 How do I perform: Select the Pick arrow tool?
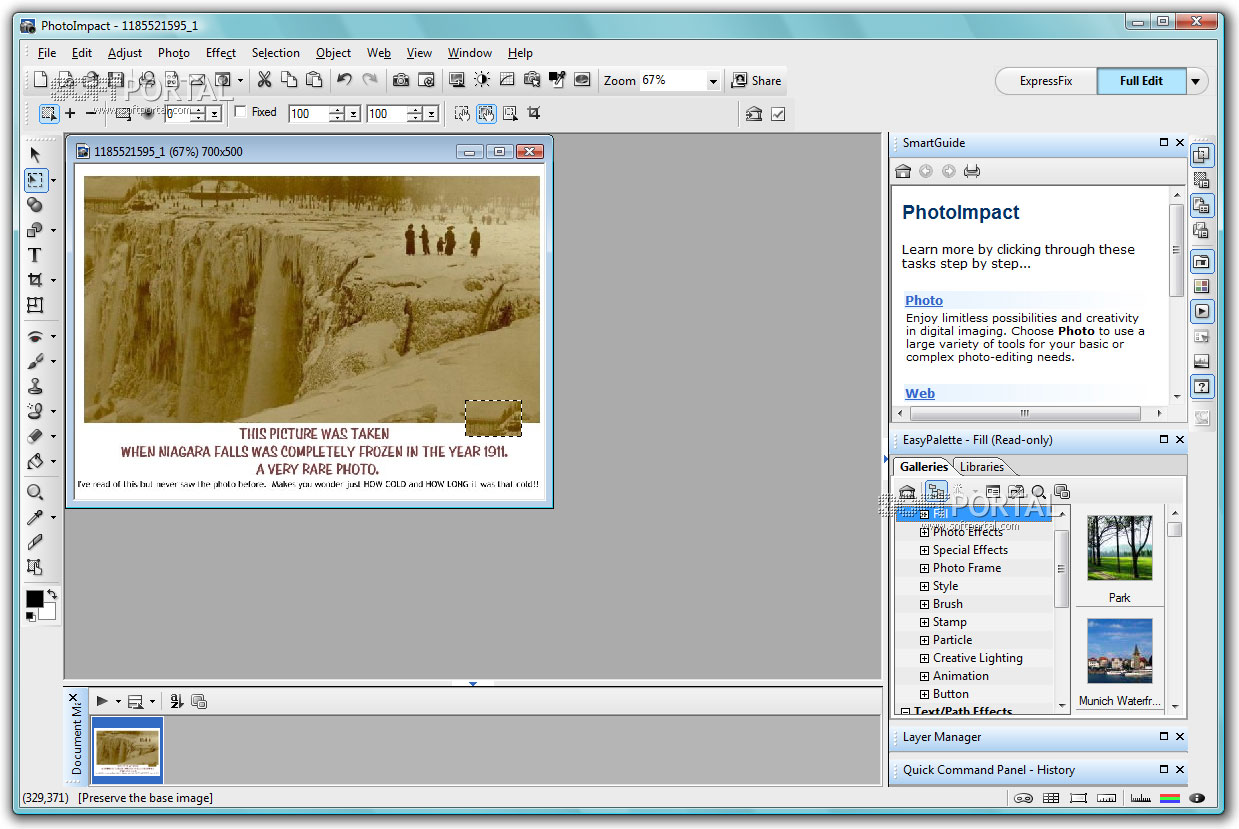(35, 155)
